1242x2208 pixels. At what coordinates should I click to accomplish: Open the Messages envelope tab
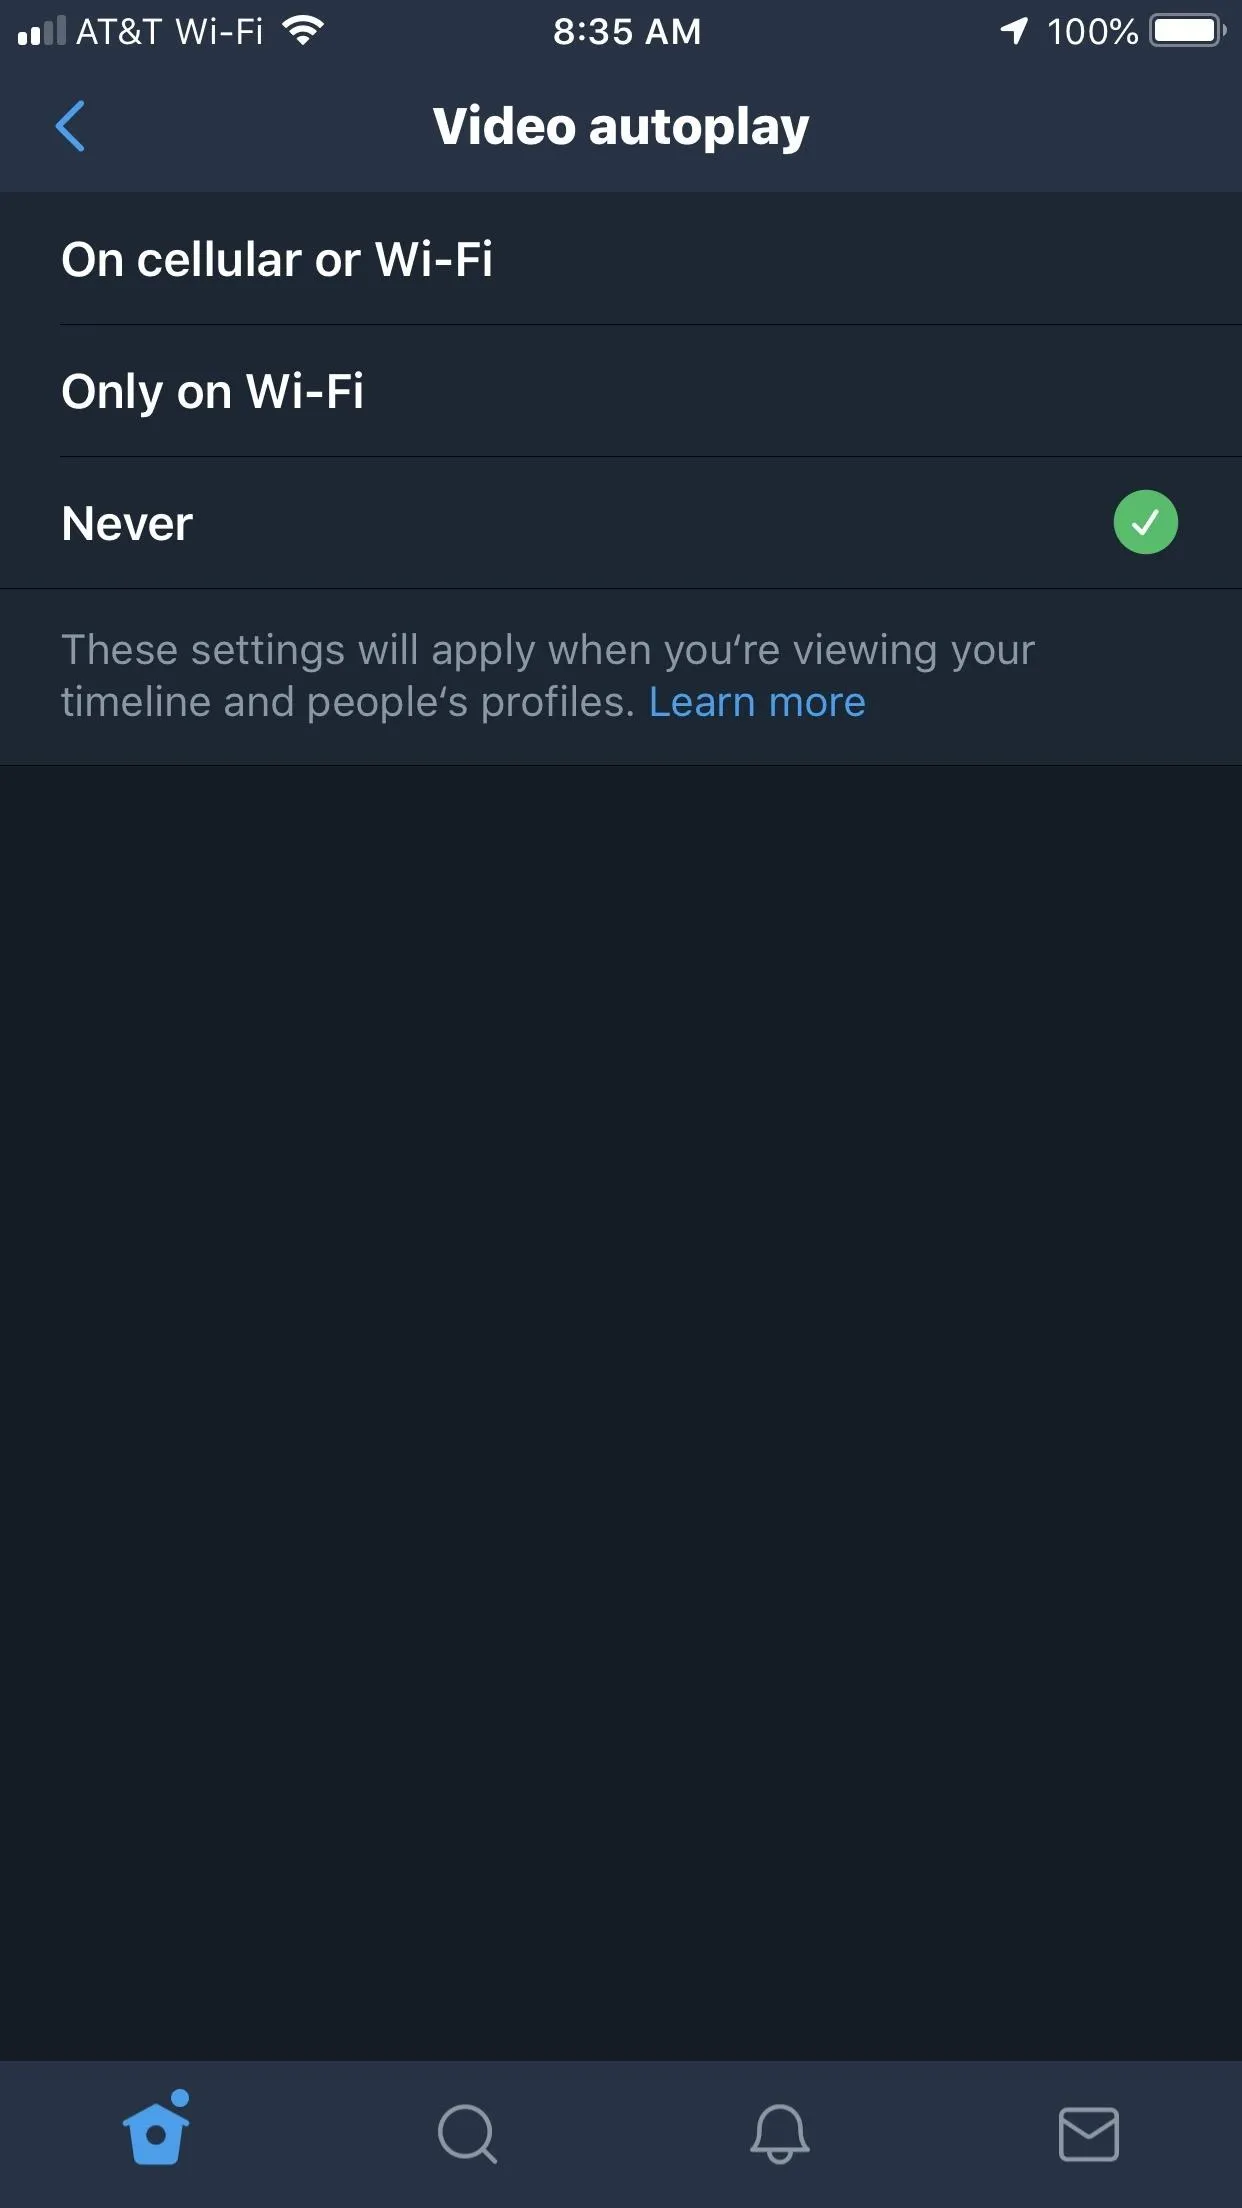(1088, 2134)
